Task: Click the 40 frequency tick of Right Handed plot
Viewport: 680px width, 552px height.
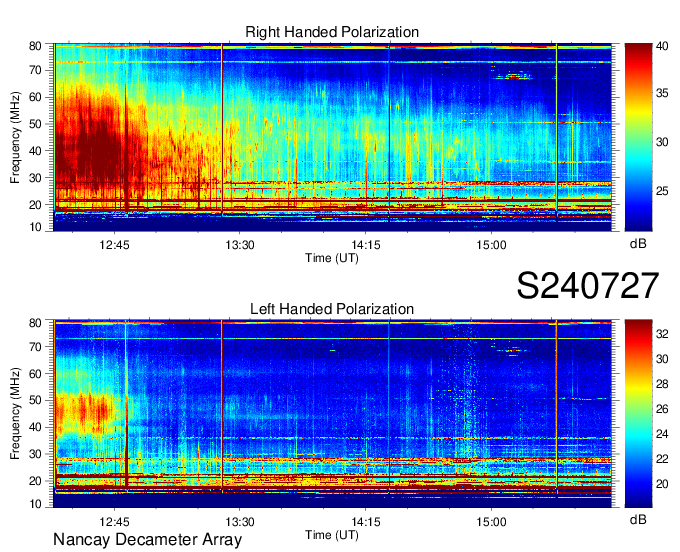Action: (x=35, y=151)
